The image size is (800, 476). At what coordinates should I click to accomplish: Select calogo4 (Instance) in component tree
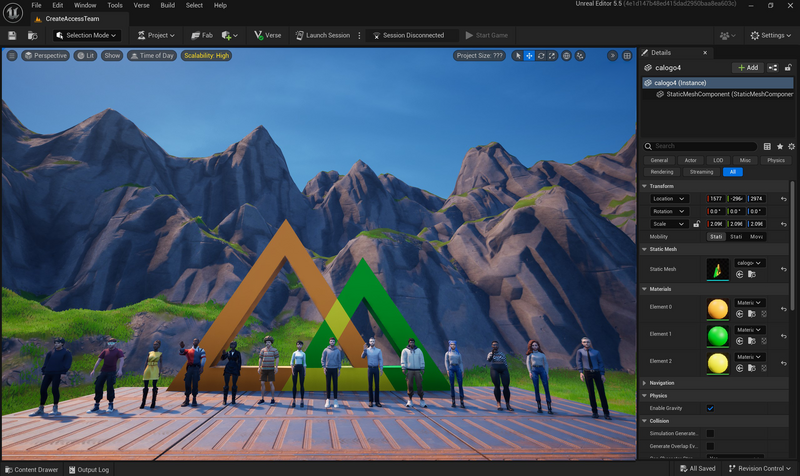click(x=717, y=83)
